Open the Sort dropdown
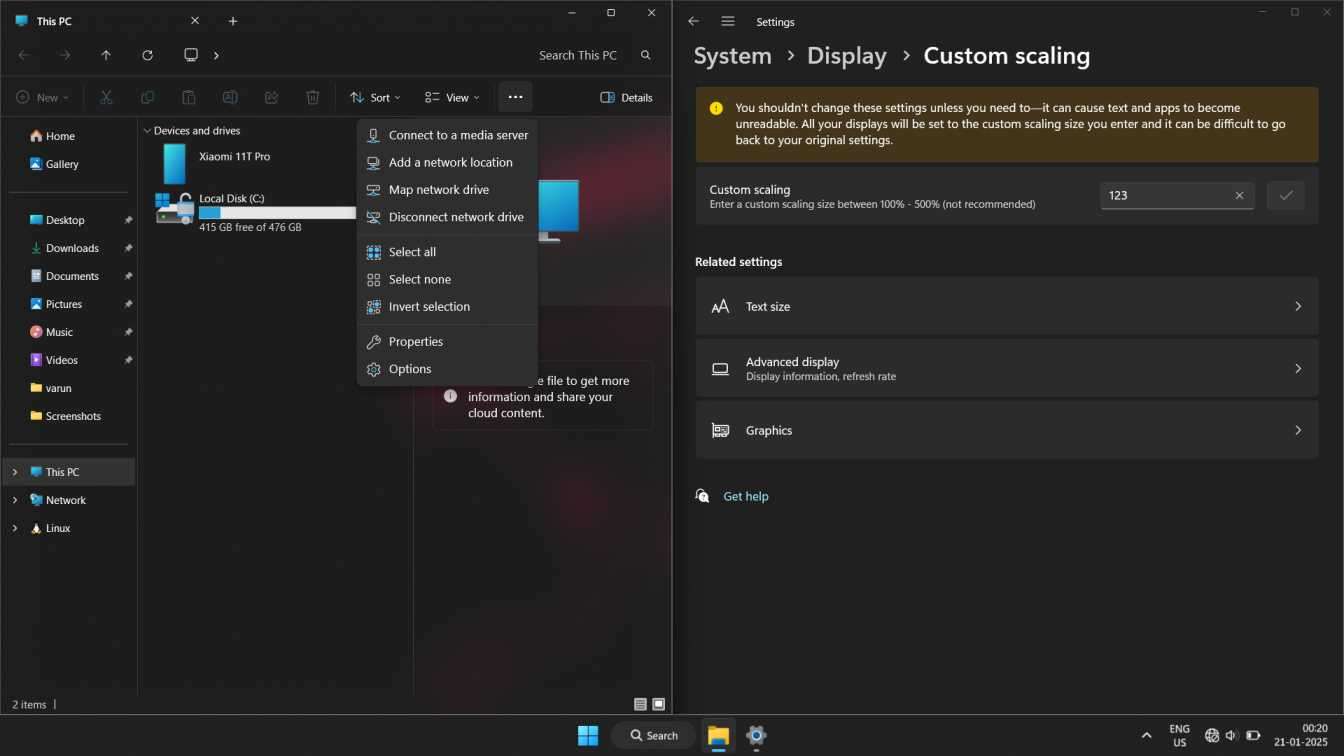This screenshot has height=756, width=1344. [x=375, y=97]
